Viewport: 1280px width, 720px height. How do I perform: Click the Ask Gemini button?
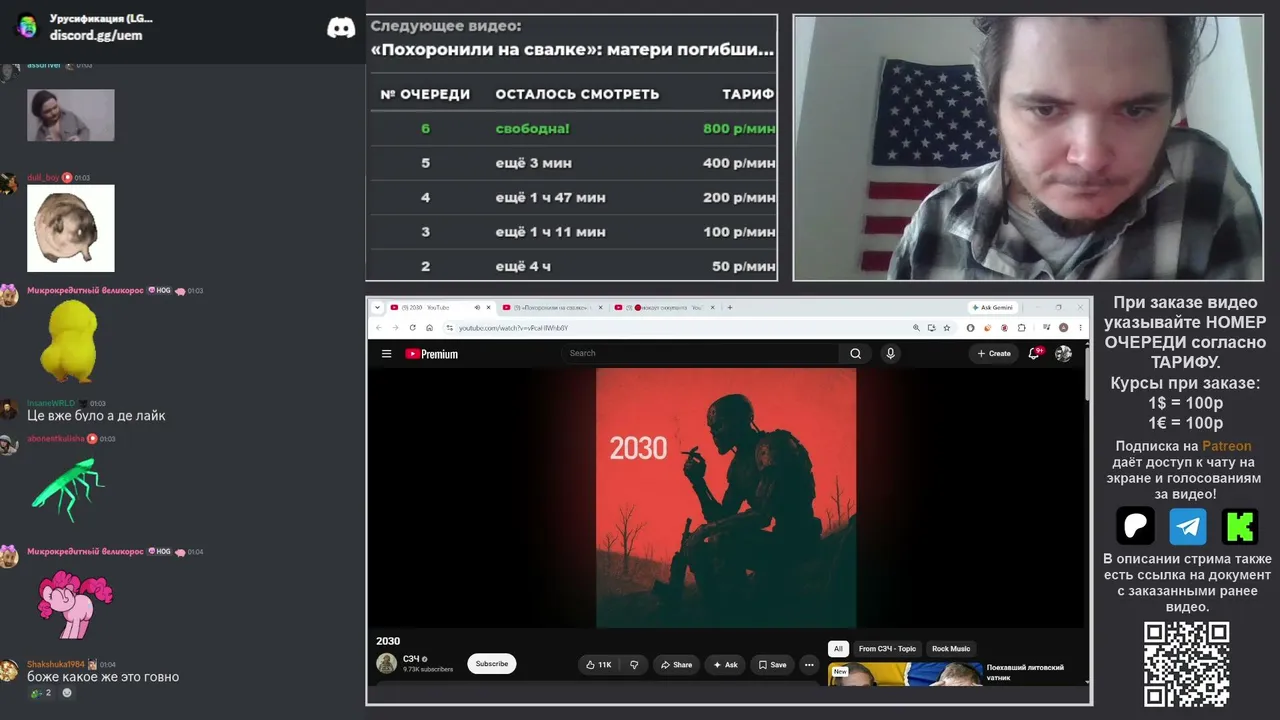[993, 307]
